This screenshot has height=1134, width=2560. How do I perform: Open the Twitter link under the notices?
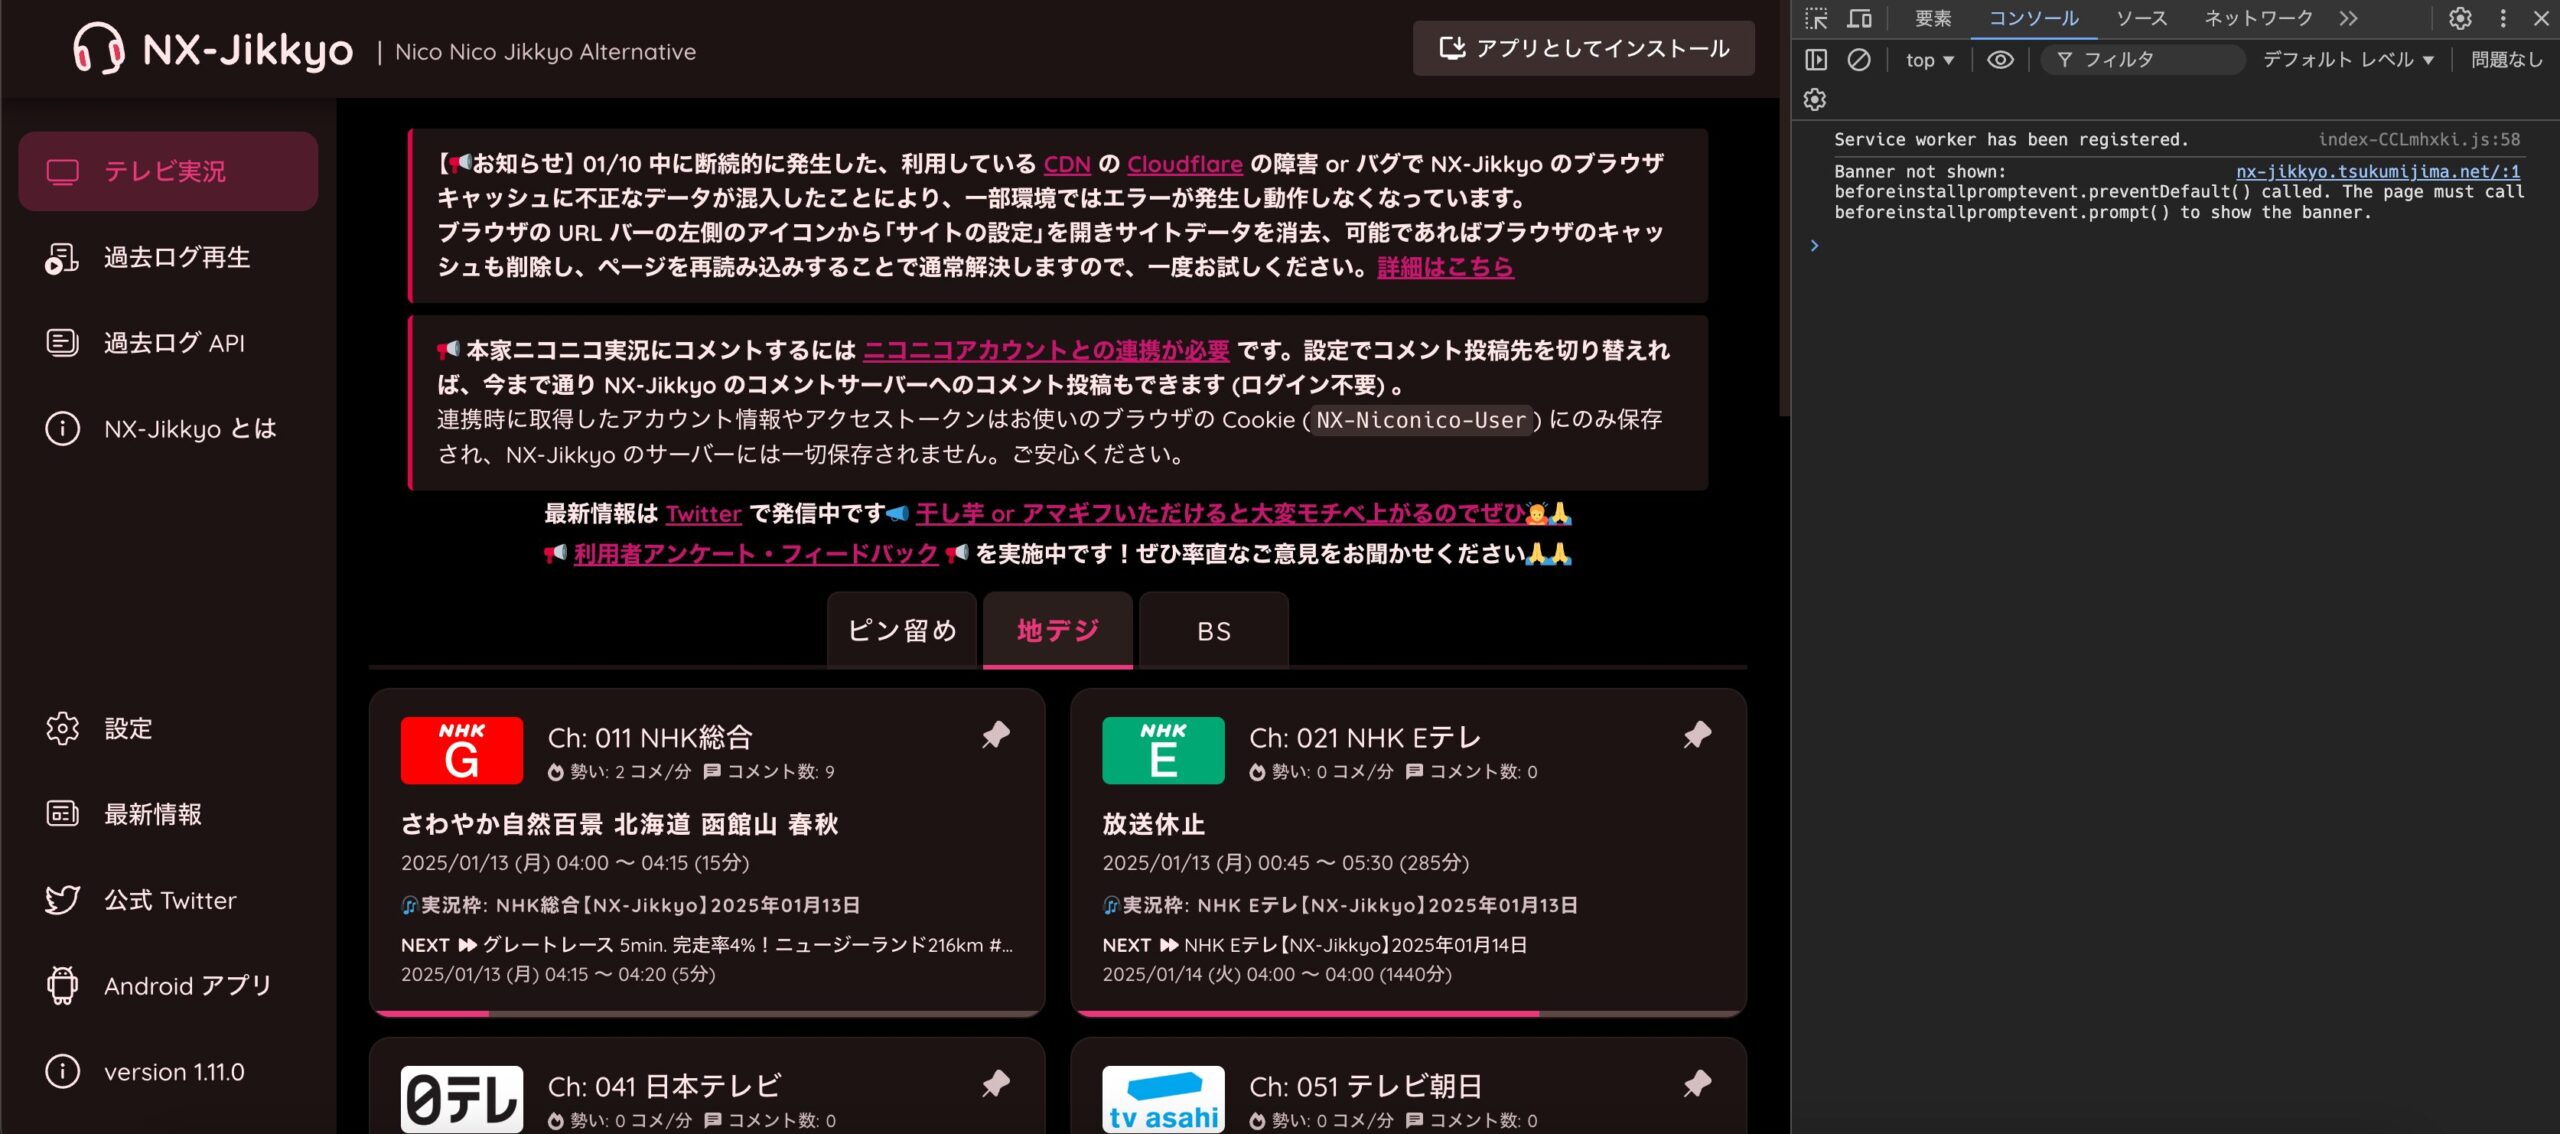click(704, 514)
